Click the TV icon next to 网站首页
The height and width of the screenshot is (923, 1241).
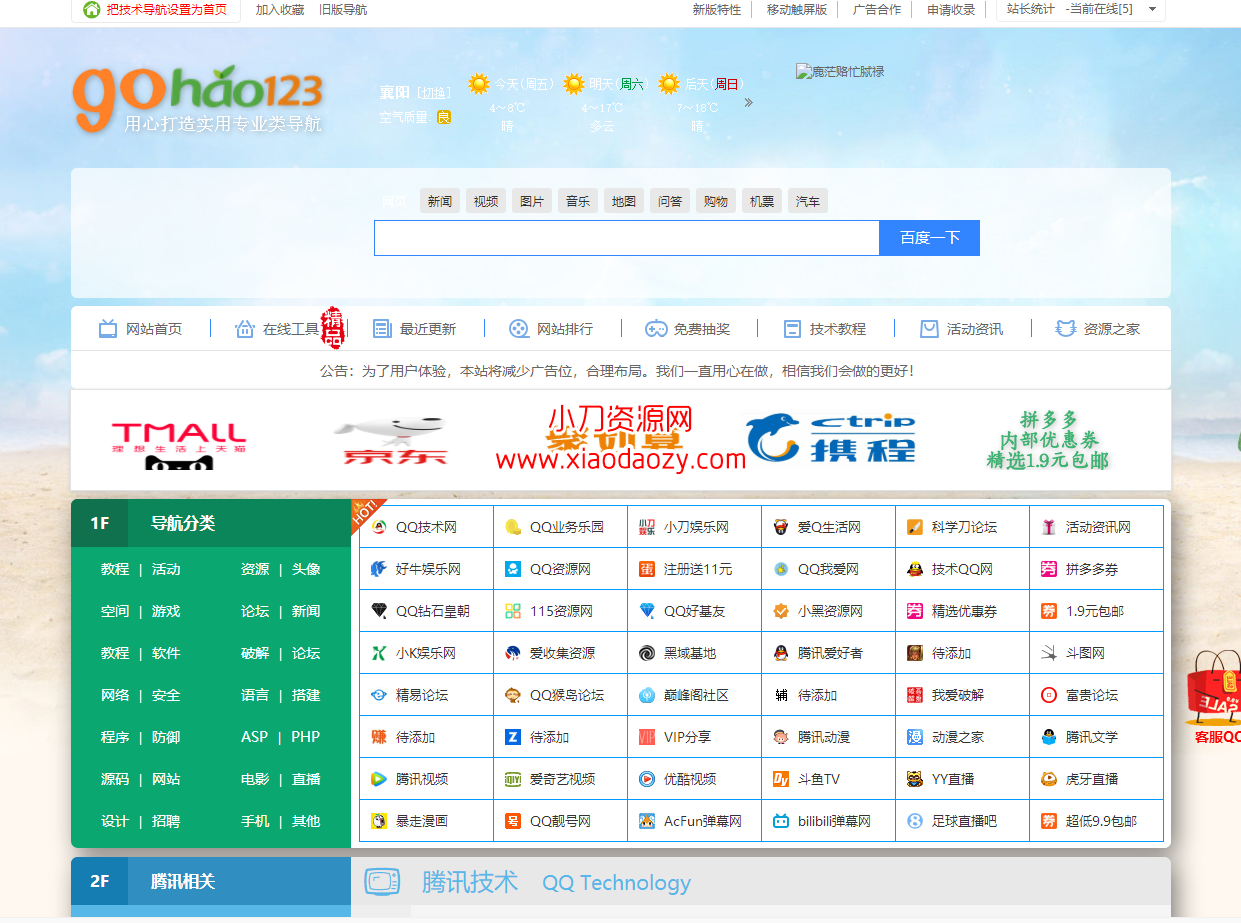108,329
